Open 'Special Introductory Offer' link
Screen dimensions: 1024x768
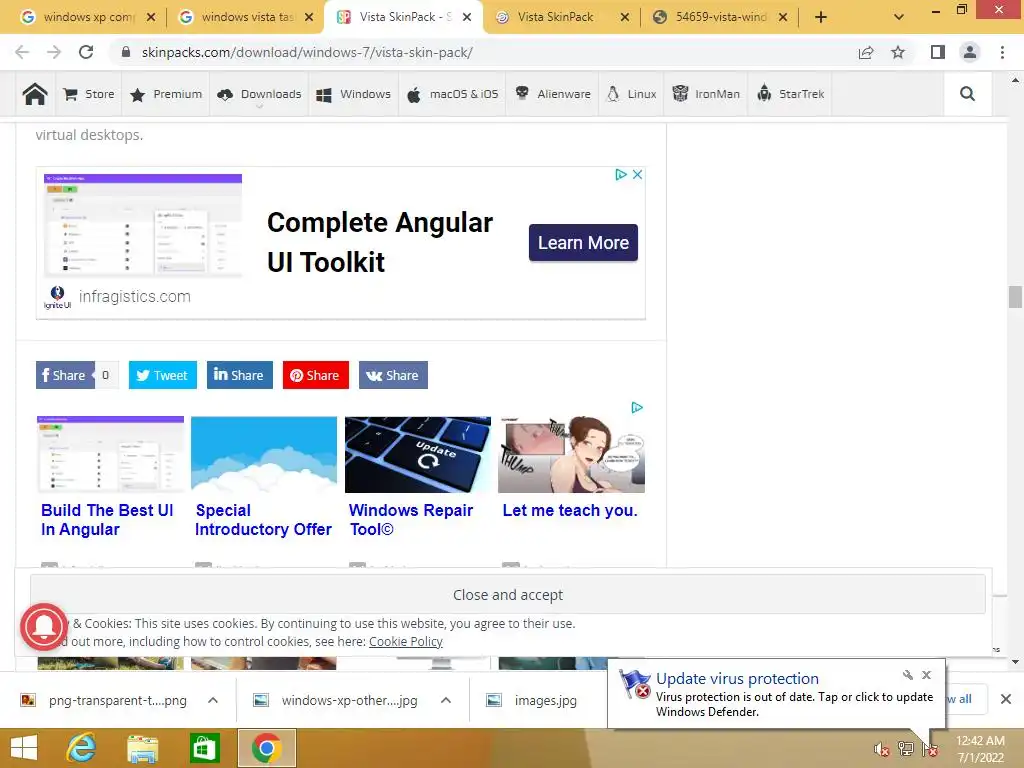point(263,520)
